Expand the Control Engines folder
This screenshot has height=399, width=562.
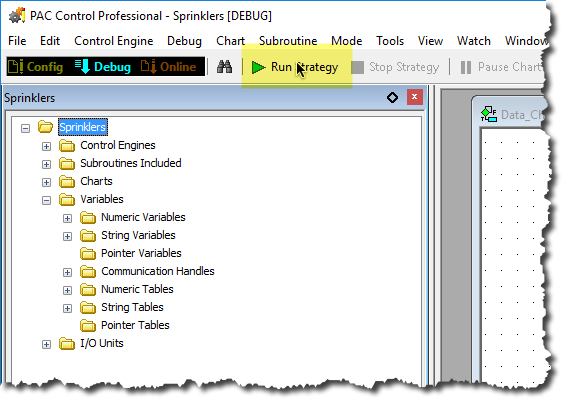click(x=46, y=146)
